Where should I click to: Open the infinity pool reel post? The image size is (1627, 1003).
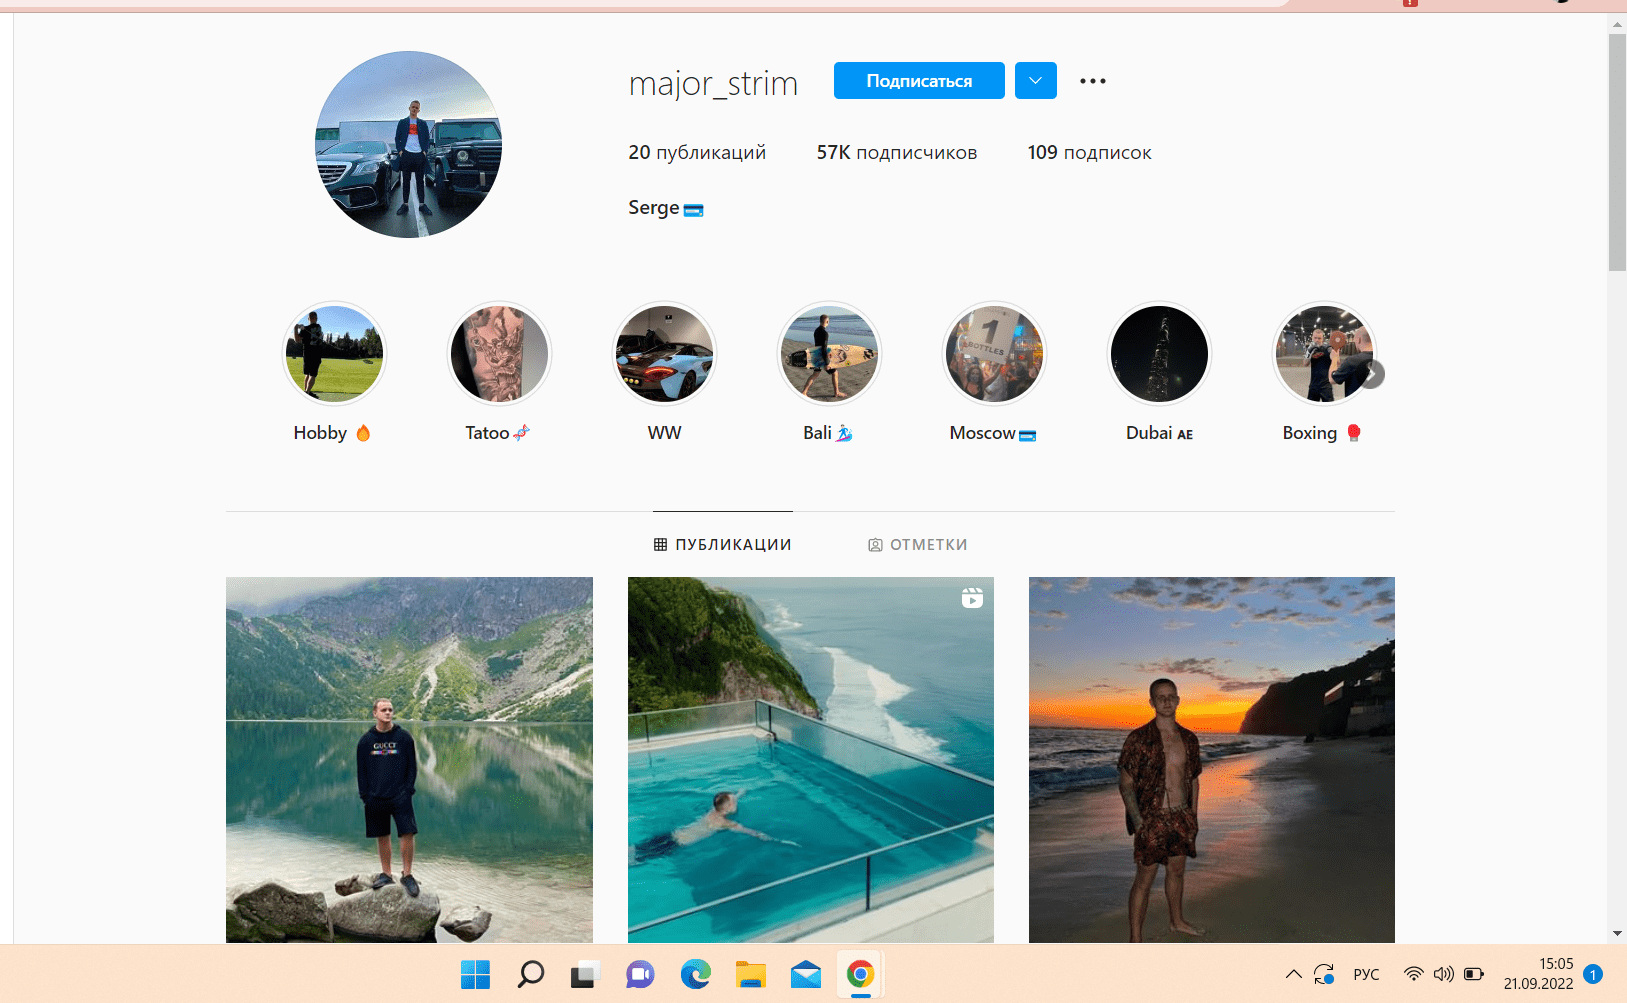[810, 759]
